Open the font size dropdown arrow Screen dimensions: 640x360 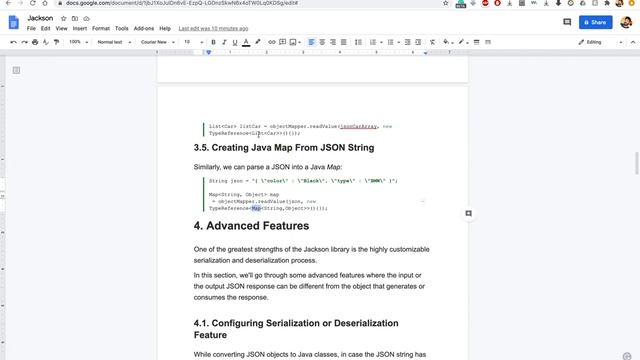(x=202, y=42)
